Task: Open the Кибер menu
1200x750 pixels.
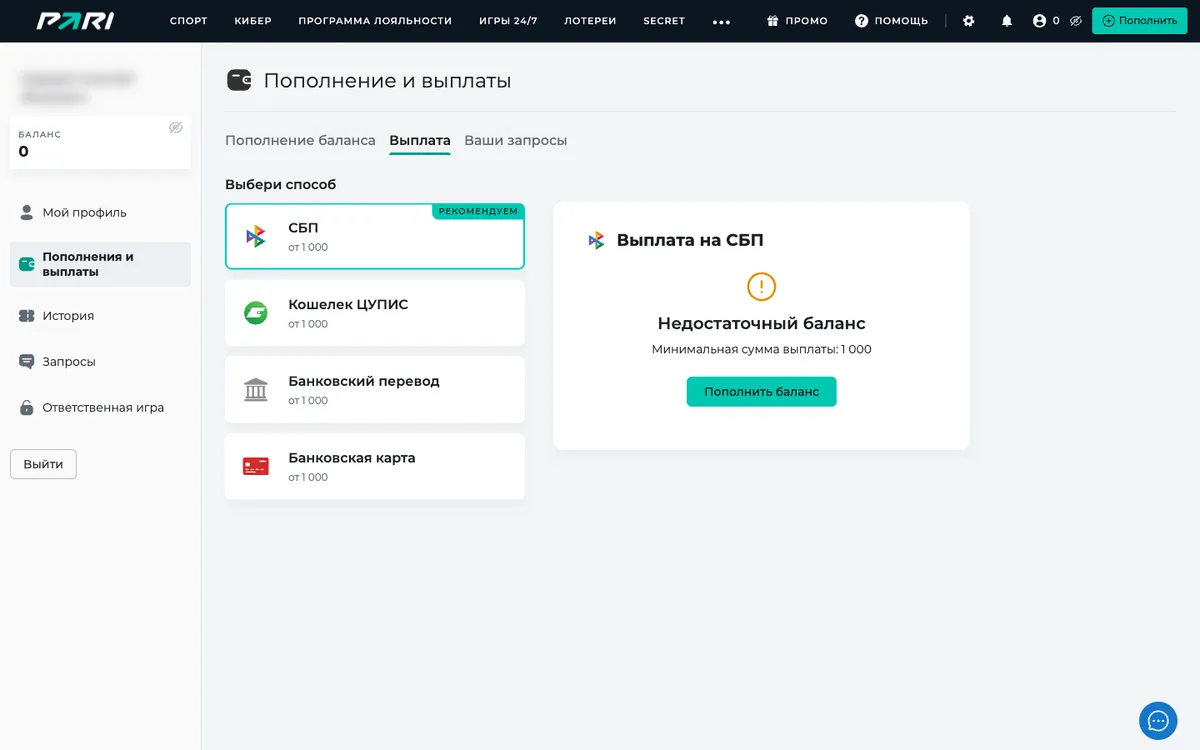Action: tap(253, 21)
